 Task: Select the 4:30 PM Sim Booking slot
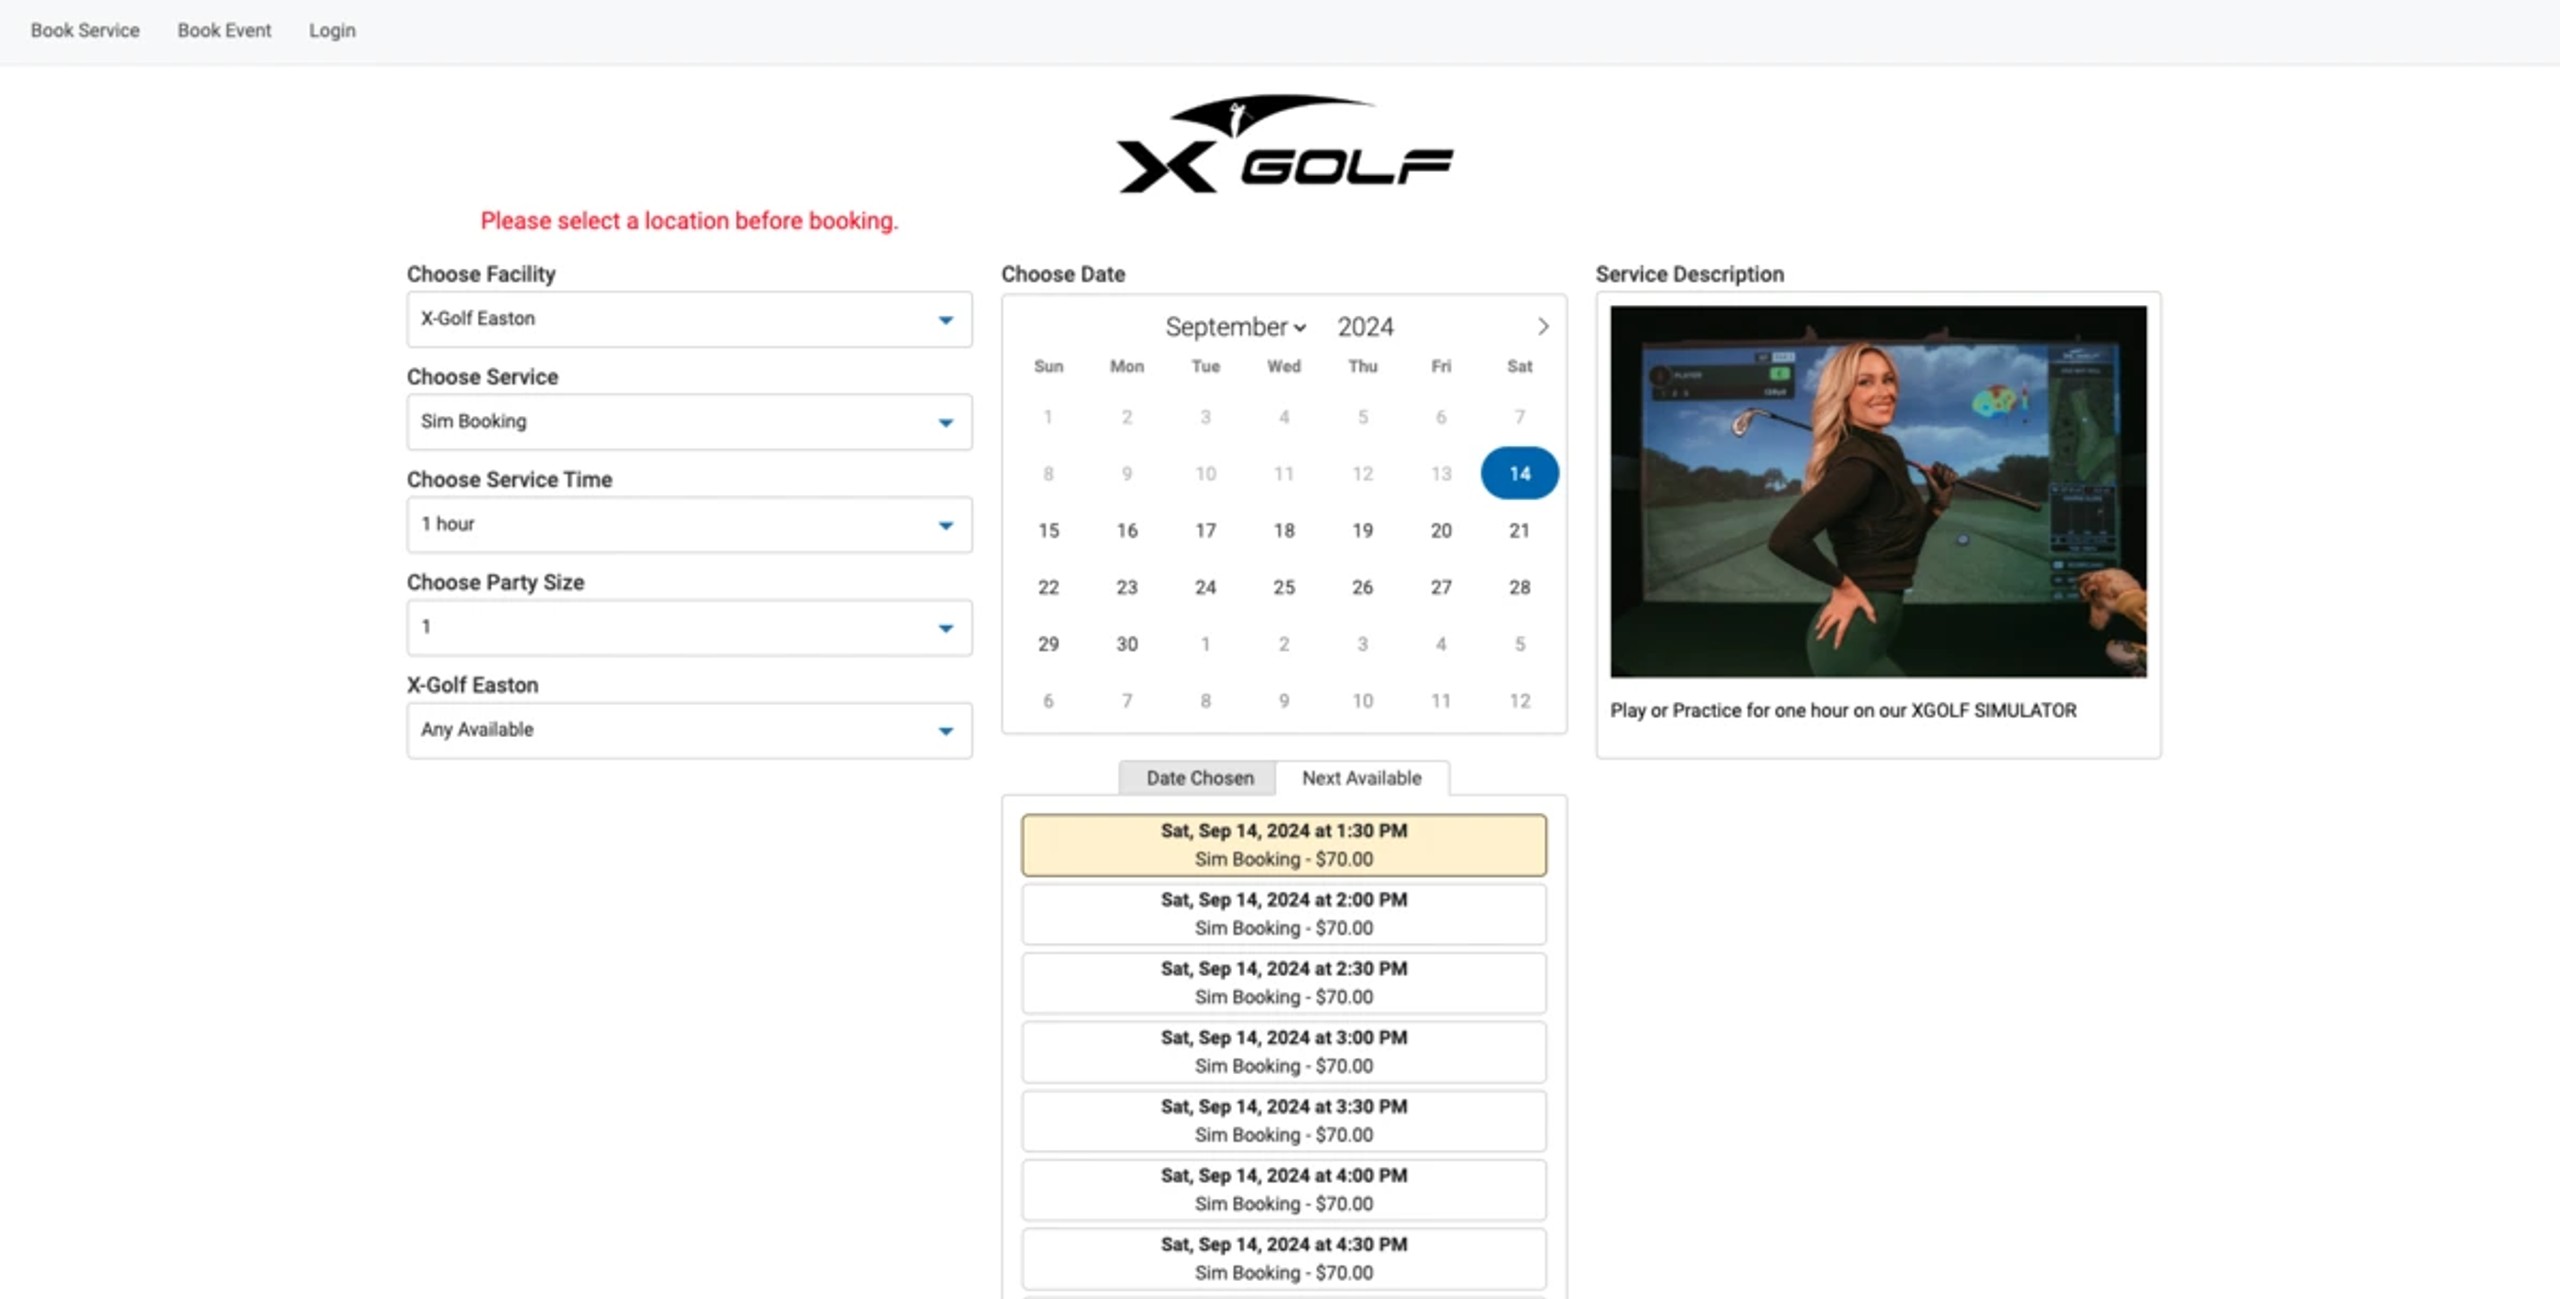pyautogui.click(x=1284, y=1259)
